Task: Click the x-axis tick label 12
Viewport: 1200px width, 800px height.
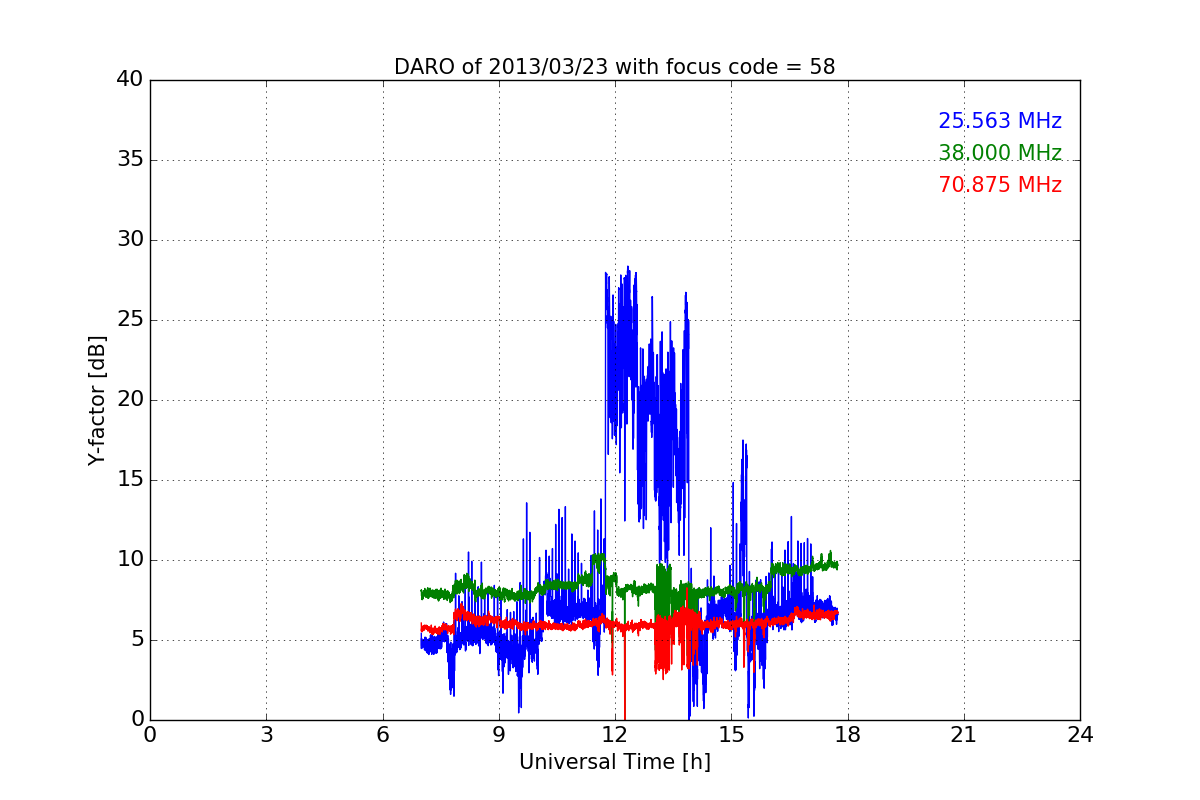Action: pos(615,735)
